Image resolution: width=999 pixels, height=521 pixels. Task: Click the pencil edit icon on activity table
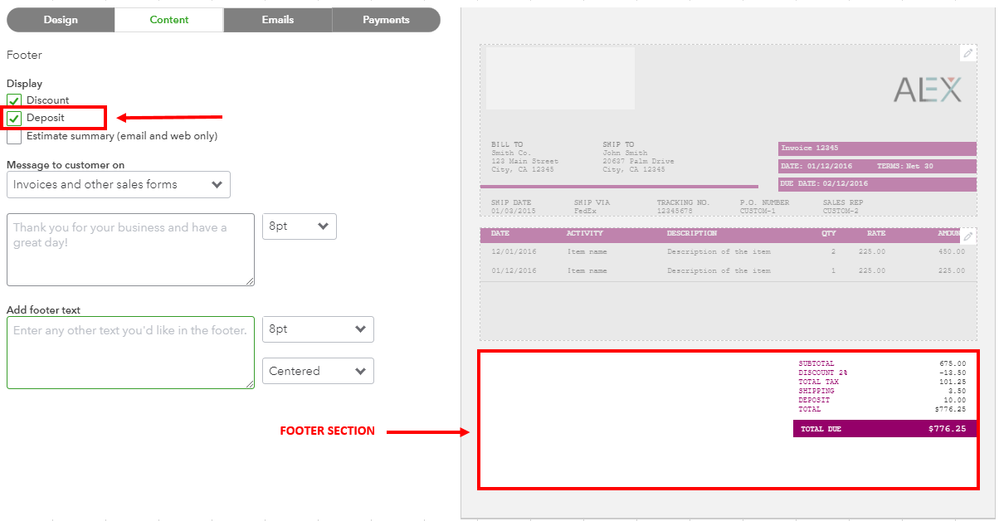[x=968, y=236]
